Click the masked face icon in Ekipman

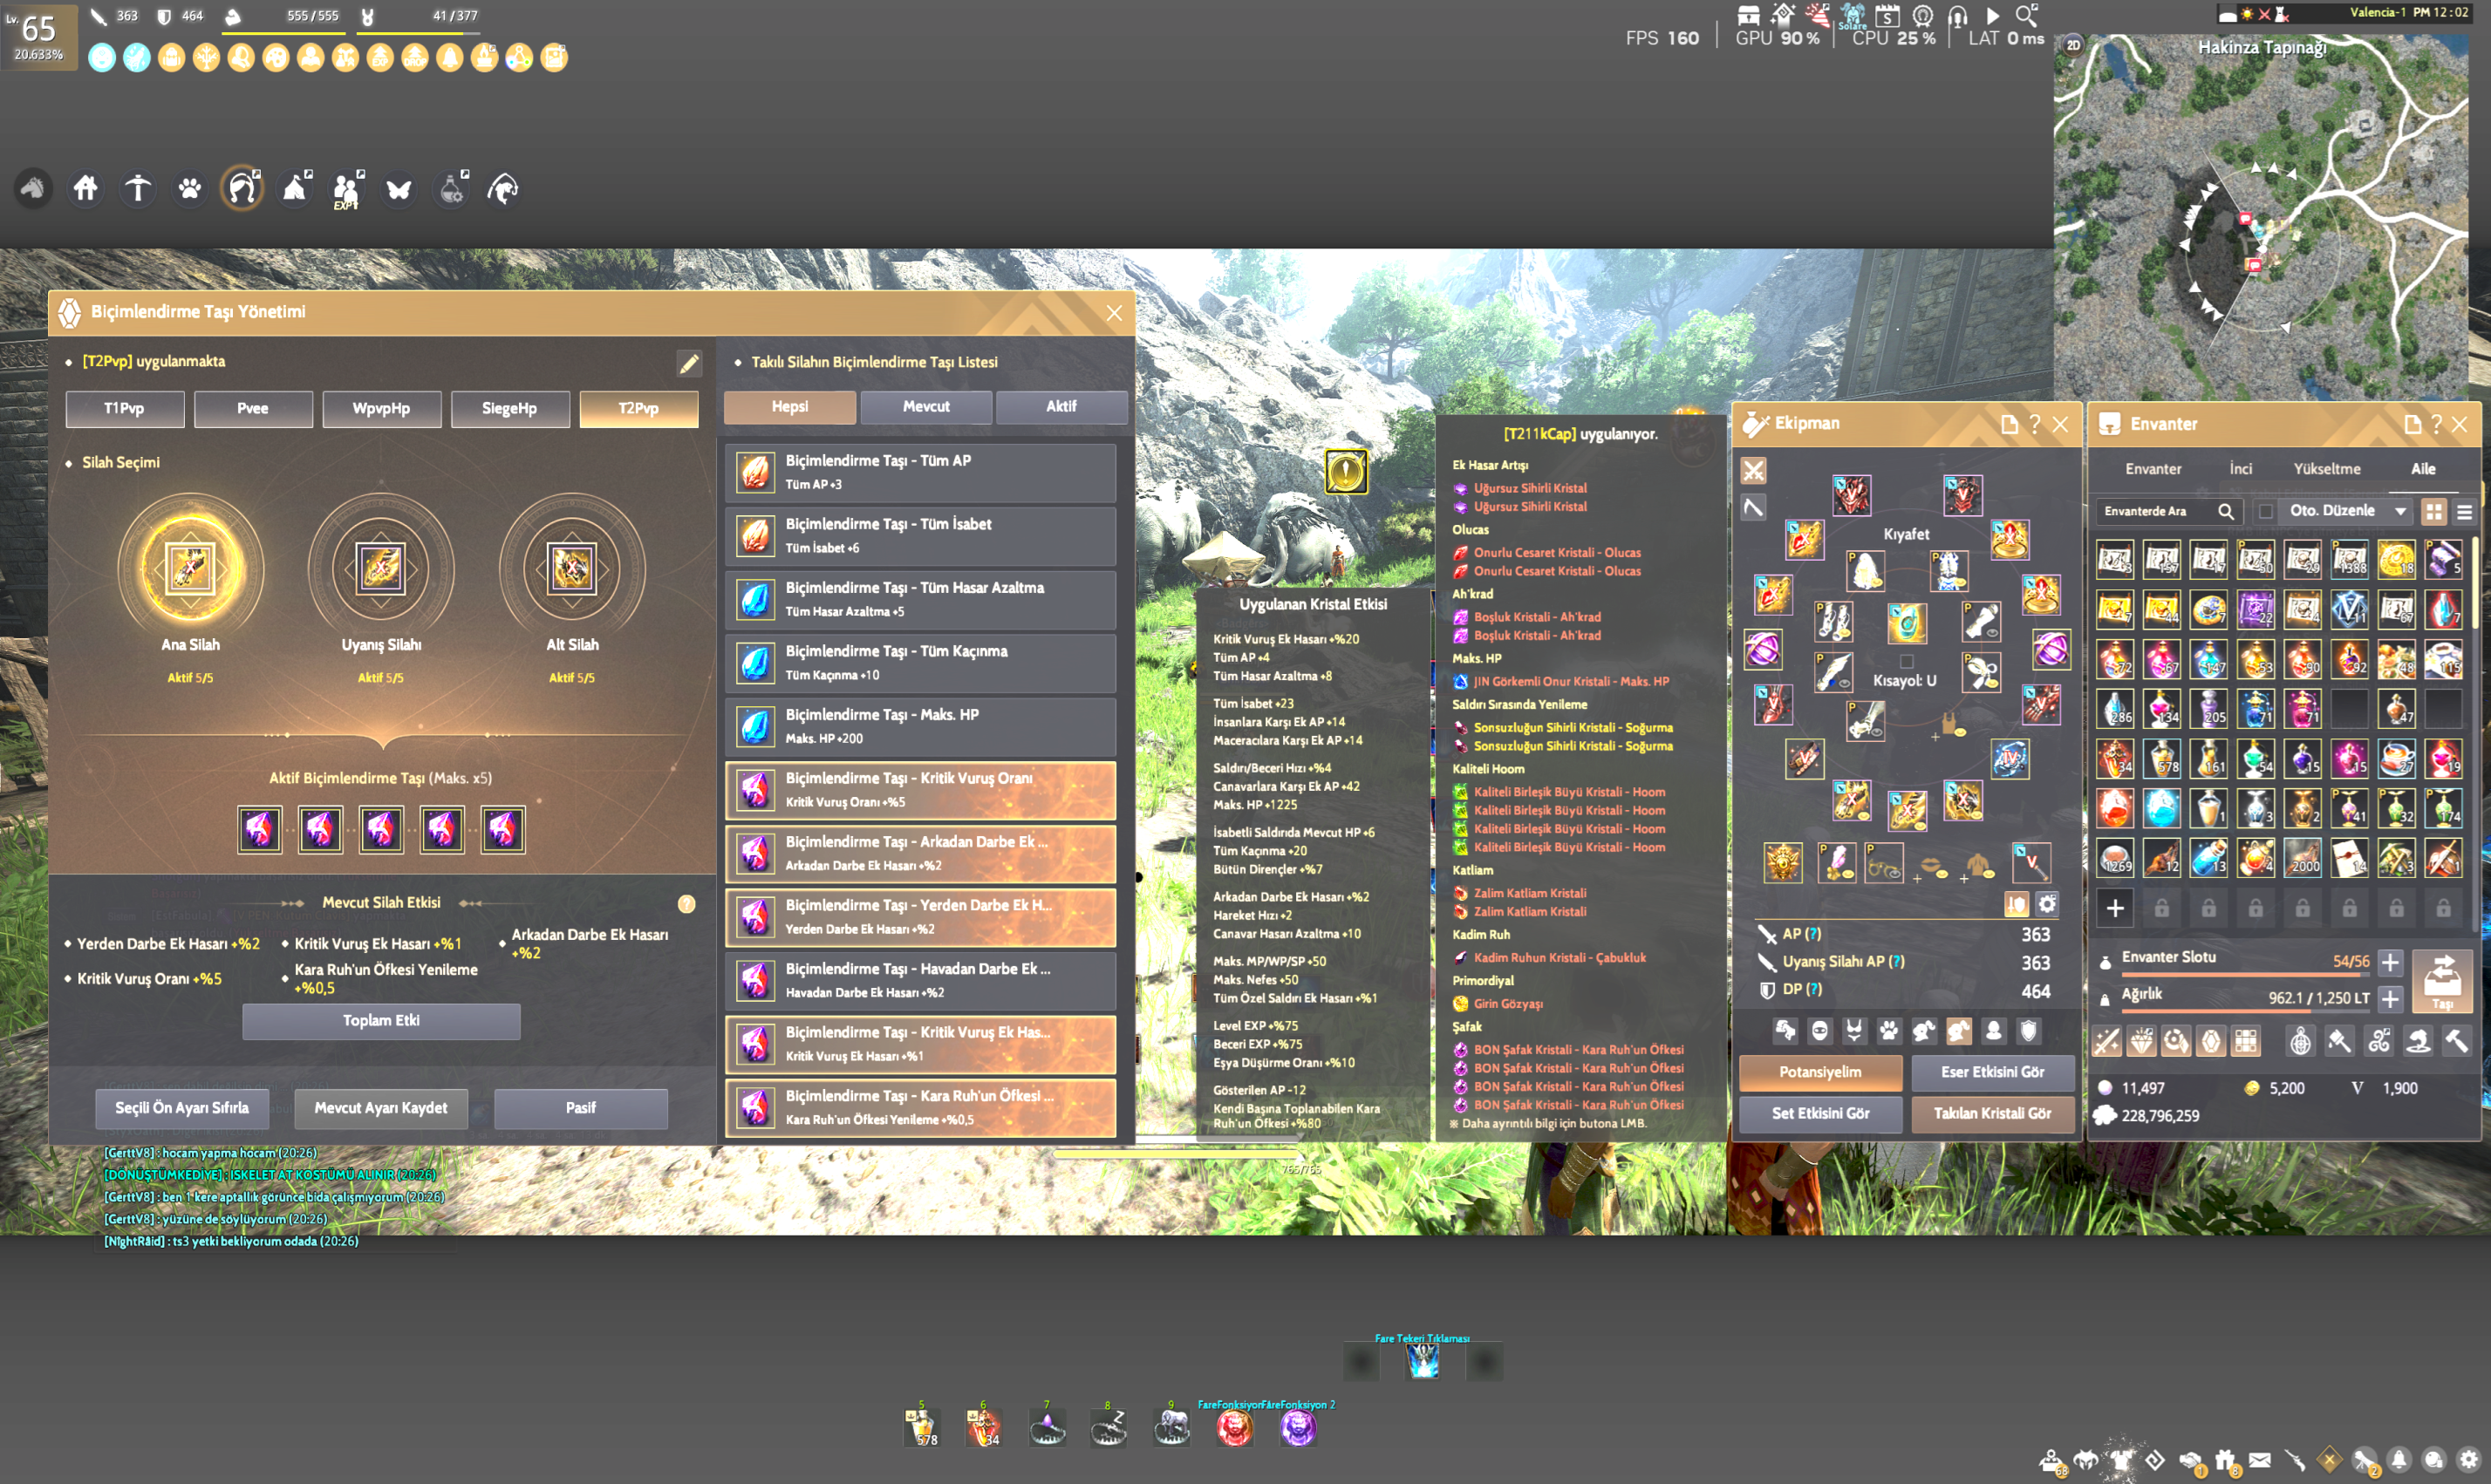point(1820,1031)
